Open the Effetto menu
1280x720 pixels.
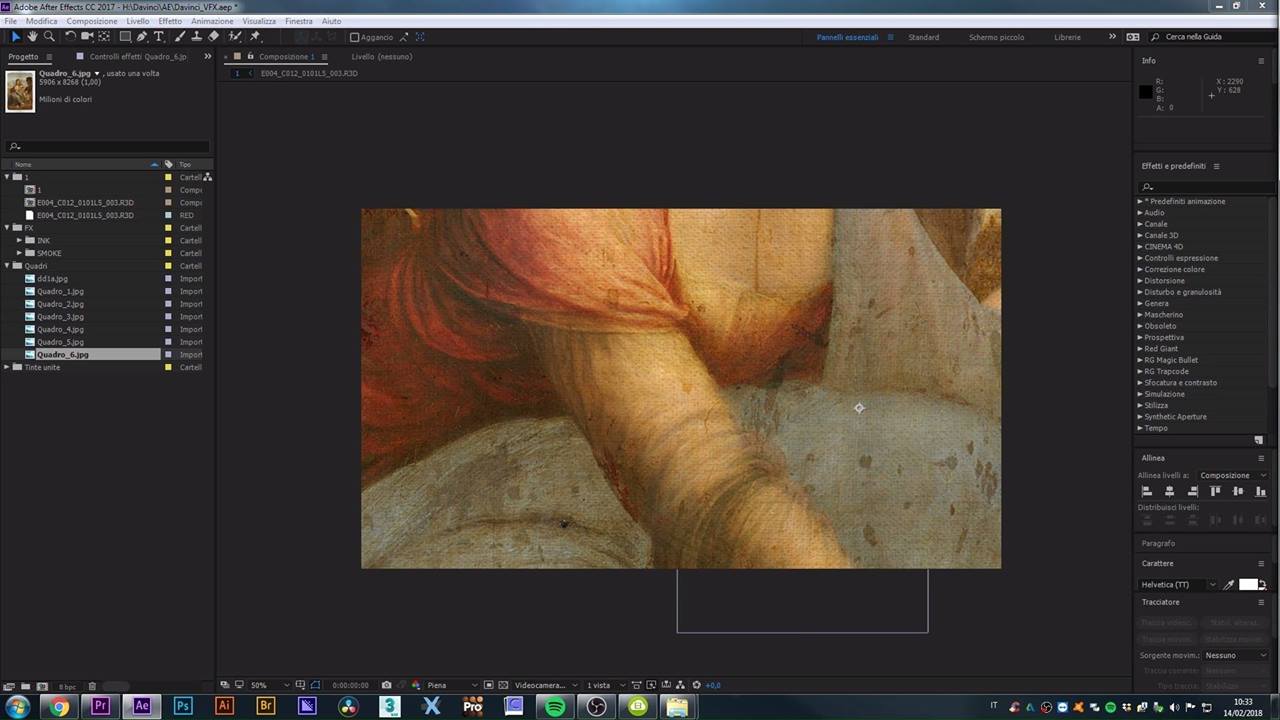[170, 21]
